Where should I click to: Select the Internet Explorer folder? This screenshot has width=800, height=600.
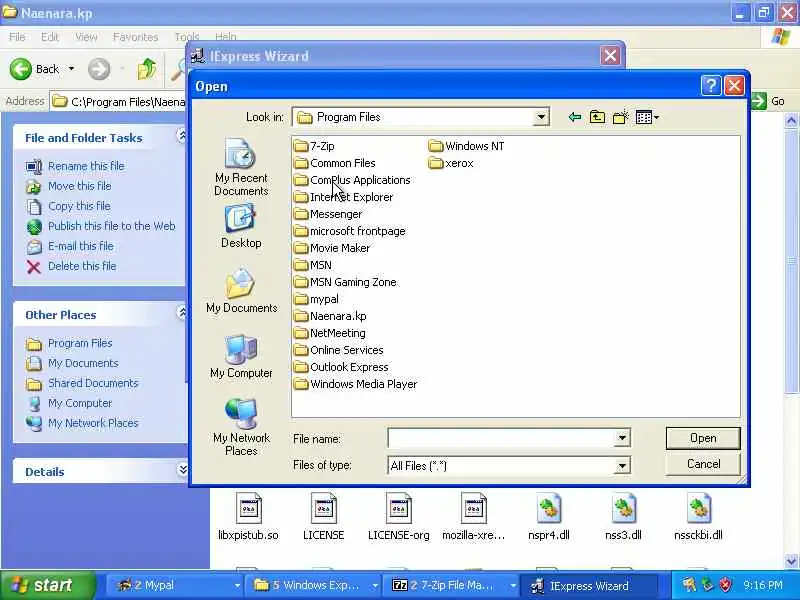point(344,197)
